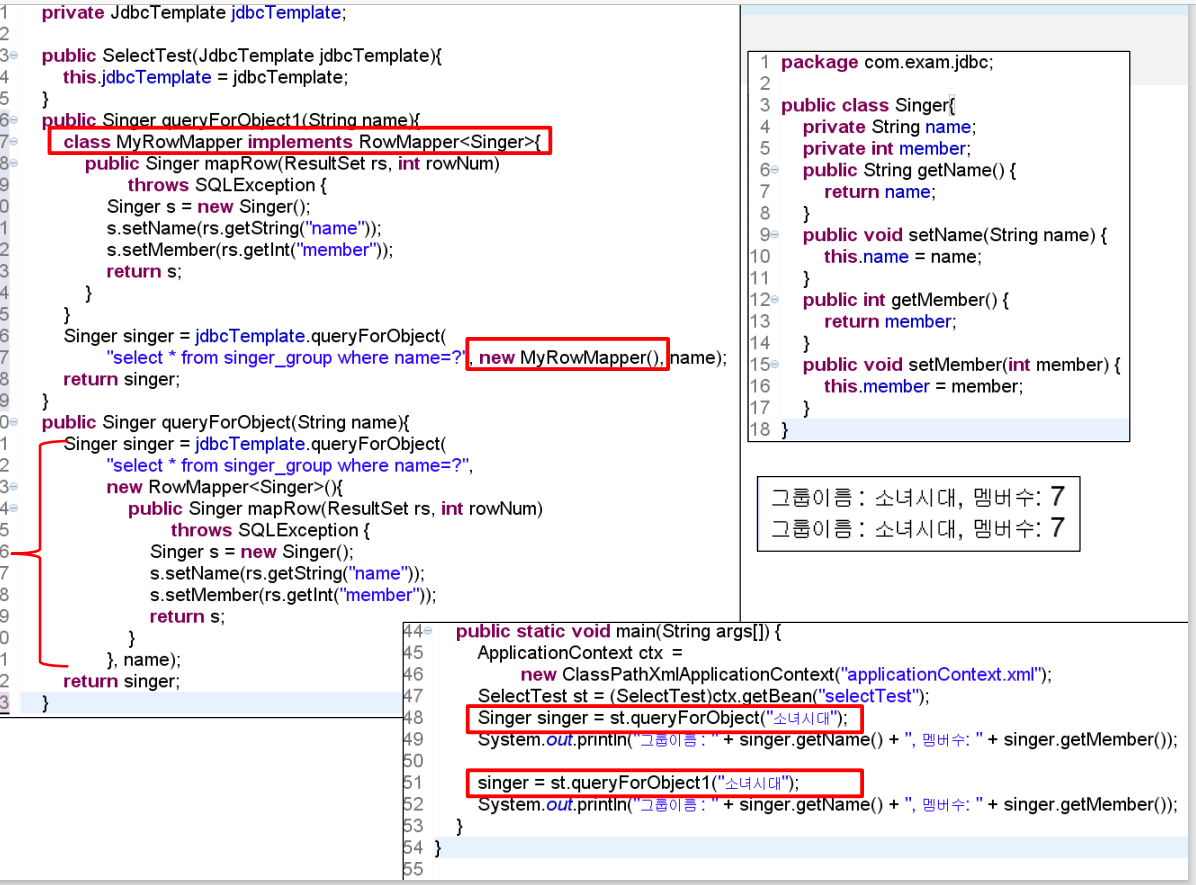
Task: Click 'public String getName() {' line
Action: pos(909,170)
